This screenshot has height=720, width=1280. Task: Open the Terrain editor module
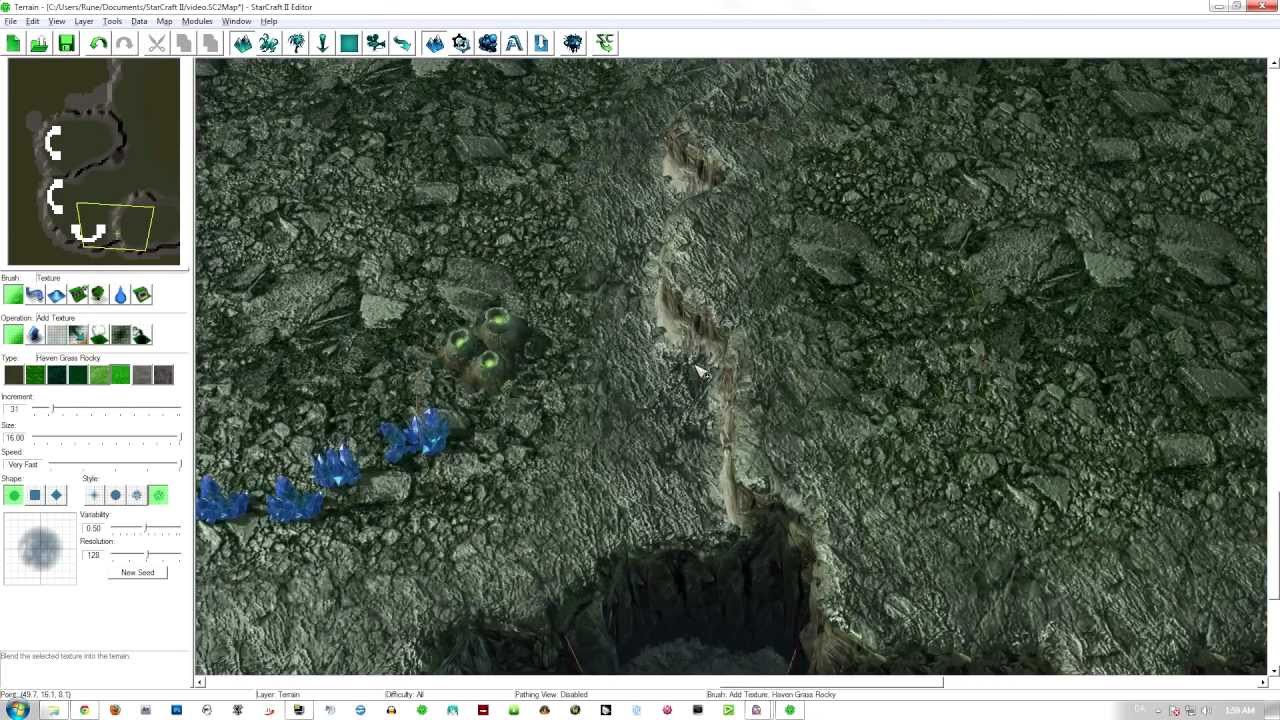pyautogui.click(x=435, y=43)
